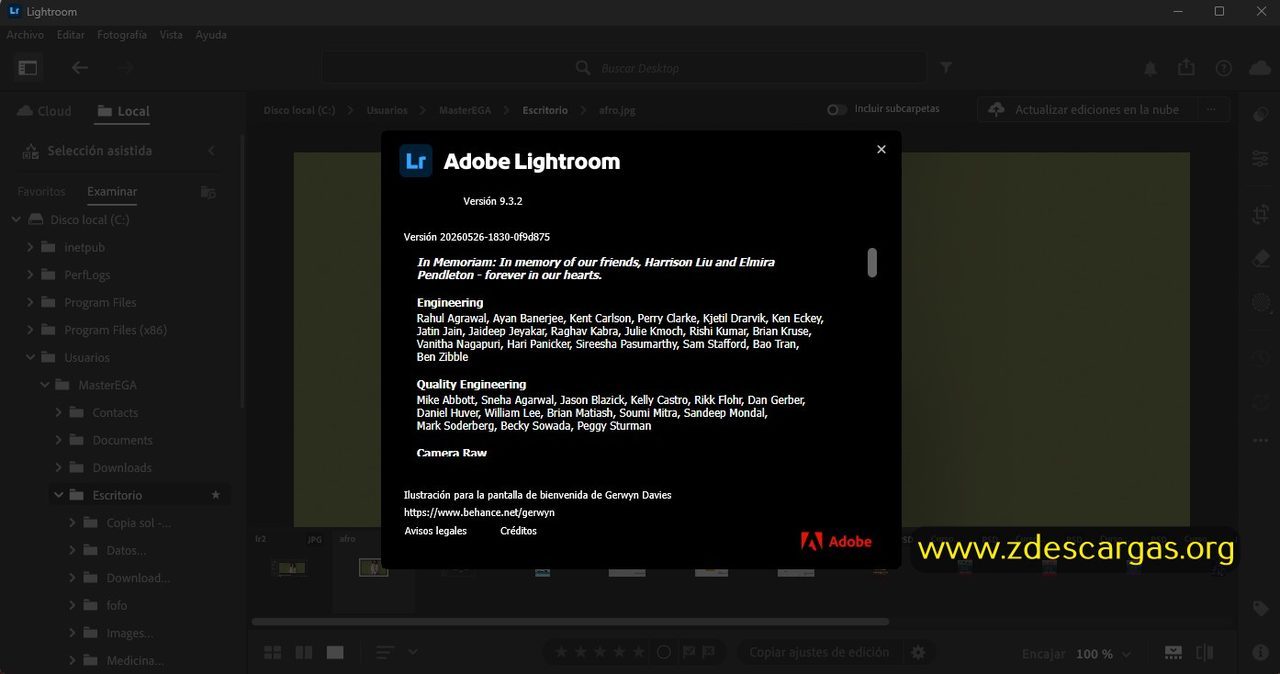Viewport: 1280px width, 674px height.
Task: Switch to square grid view
Action: point(304,653)
